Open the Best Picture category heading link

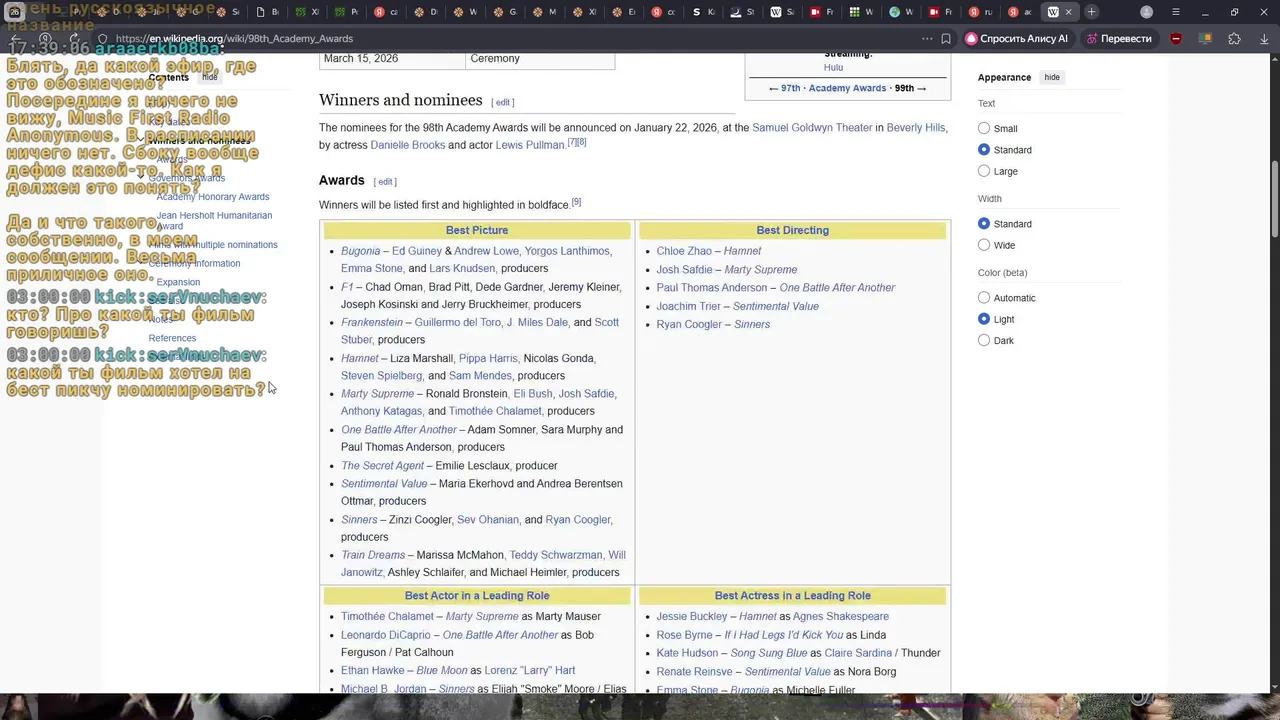(477, 230)
